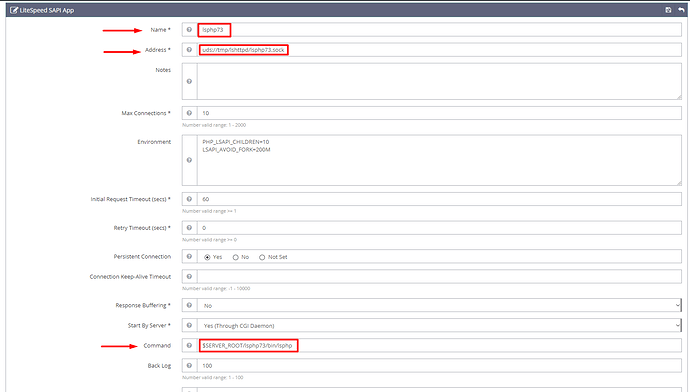
Task: Open help icon beside Back Log
Action: (189, 366)
